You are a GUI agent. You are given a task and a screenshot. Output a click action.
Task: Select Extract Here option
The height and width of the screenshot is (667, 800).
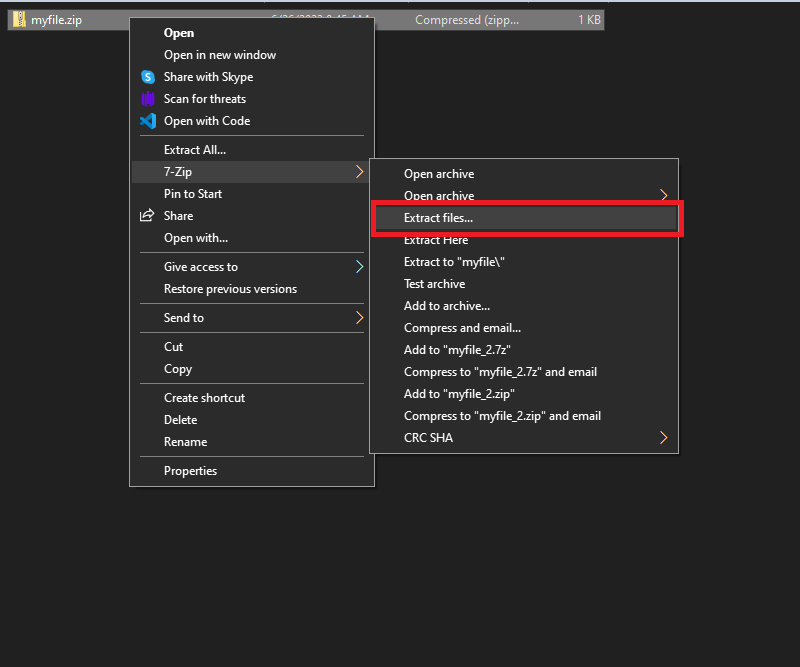(x=436, y=240)
